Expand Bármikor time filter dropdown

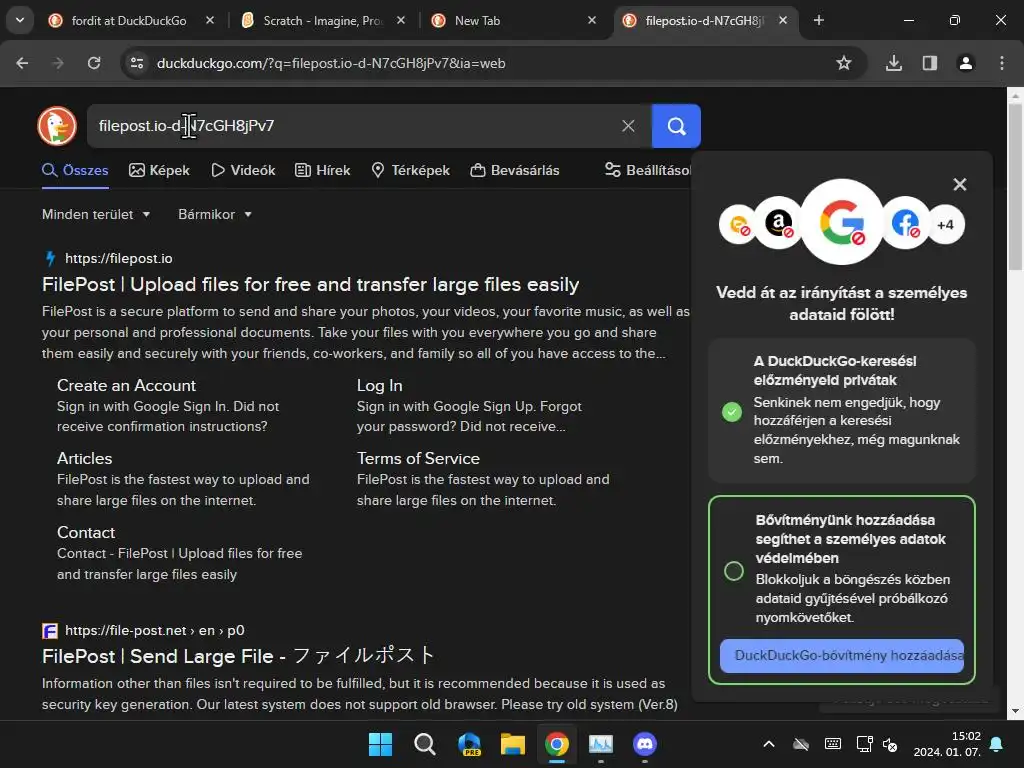coord(215,214)
